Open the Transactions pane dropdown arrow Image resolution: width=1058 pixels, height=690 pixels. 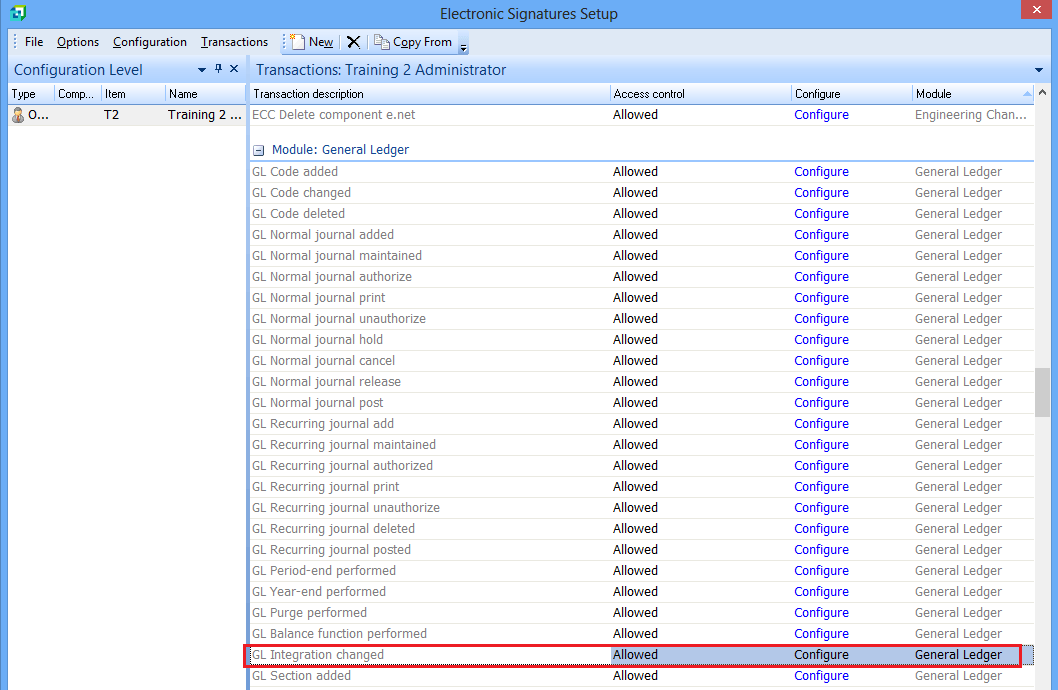click(x=1039, y=70)
